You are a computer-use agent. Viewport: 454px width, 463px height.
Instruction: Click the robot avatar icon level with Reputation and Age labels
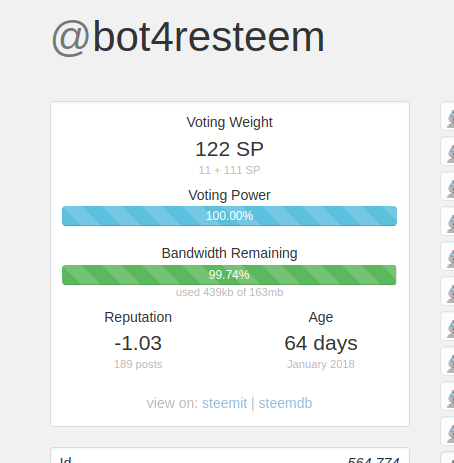click(450, 329)
